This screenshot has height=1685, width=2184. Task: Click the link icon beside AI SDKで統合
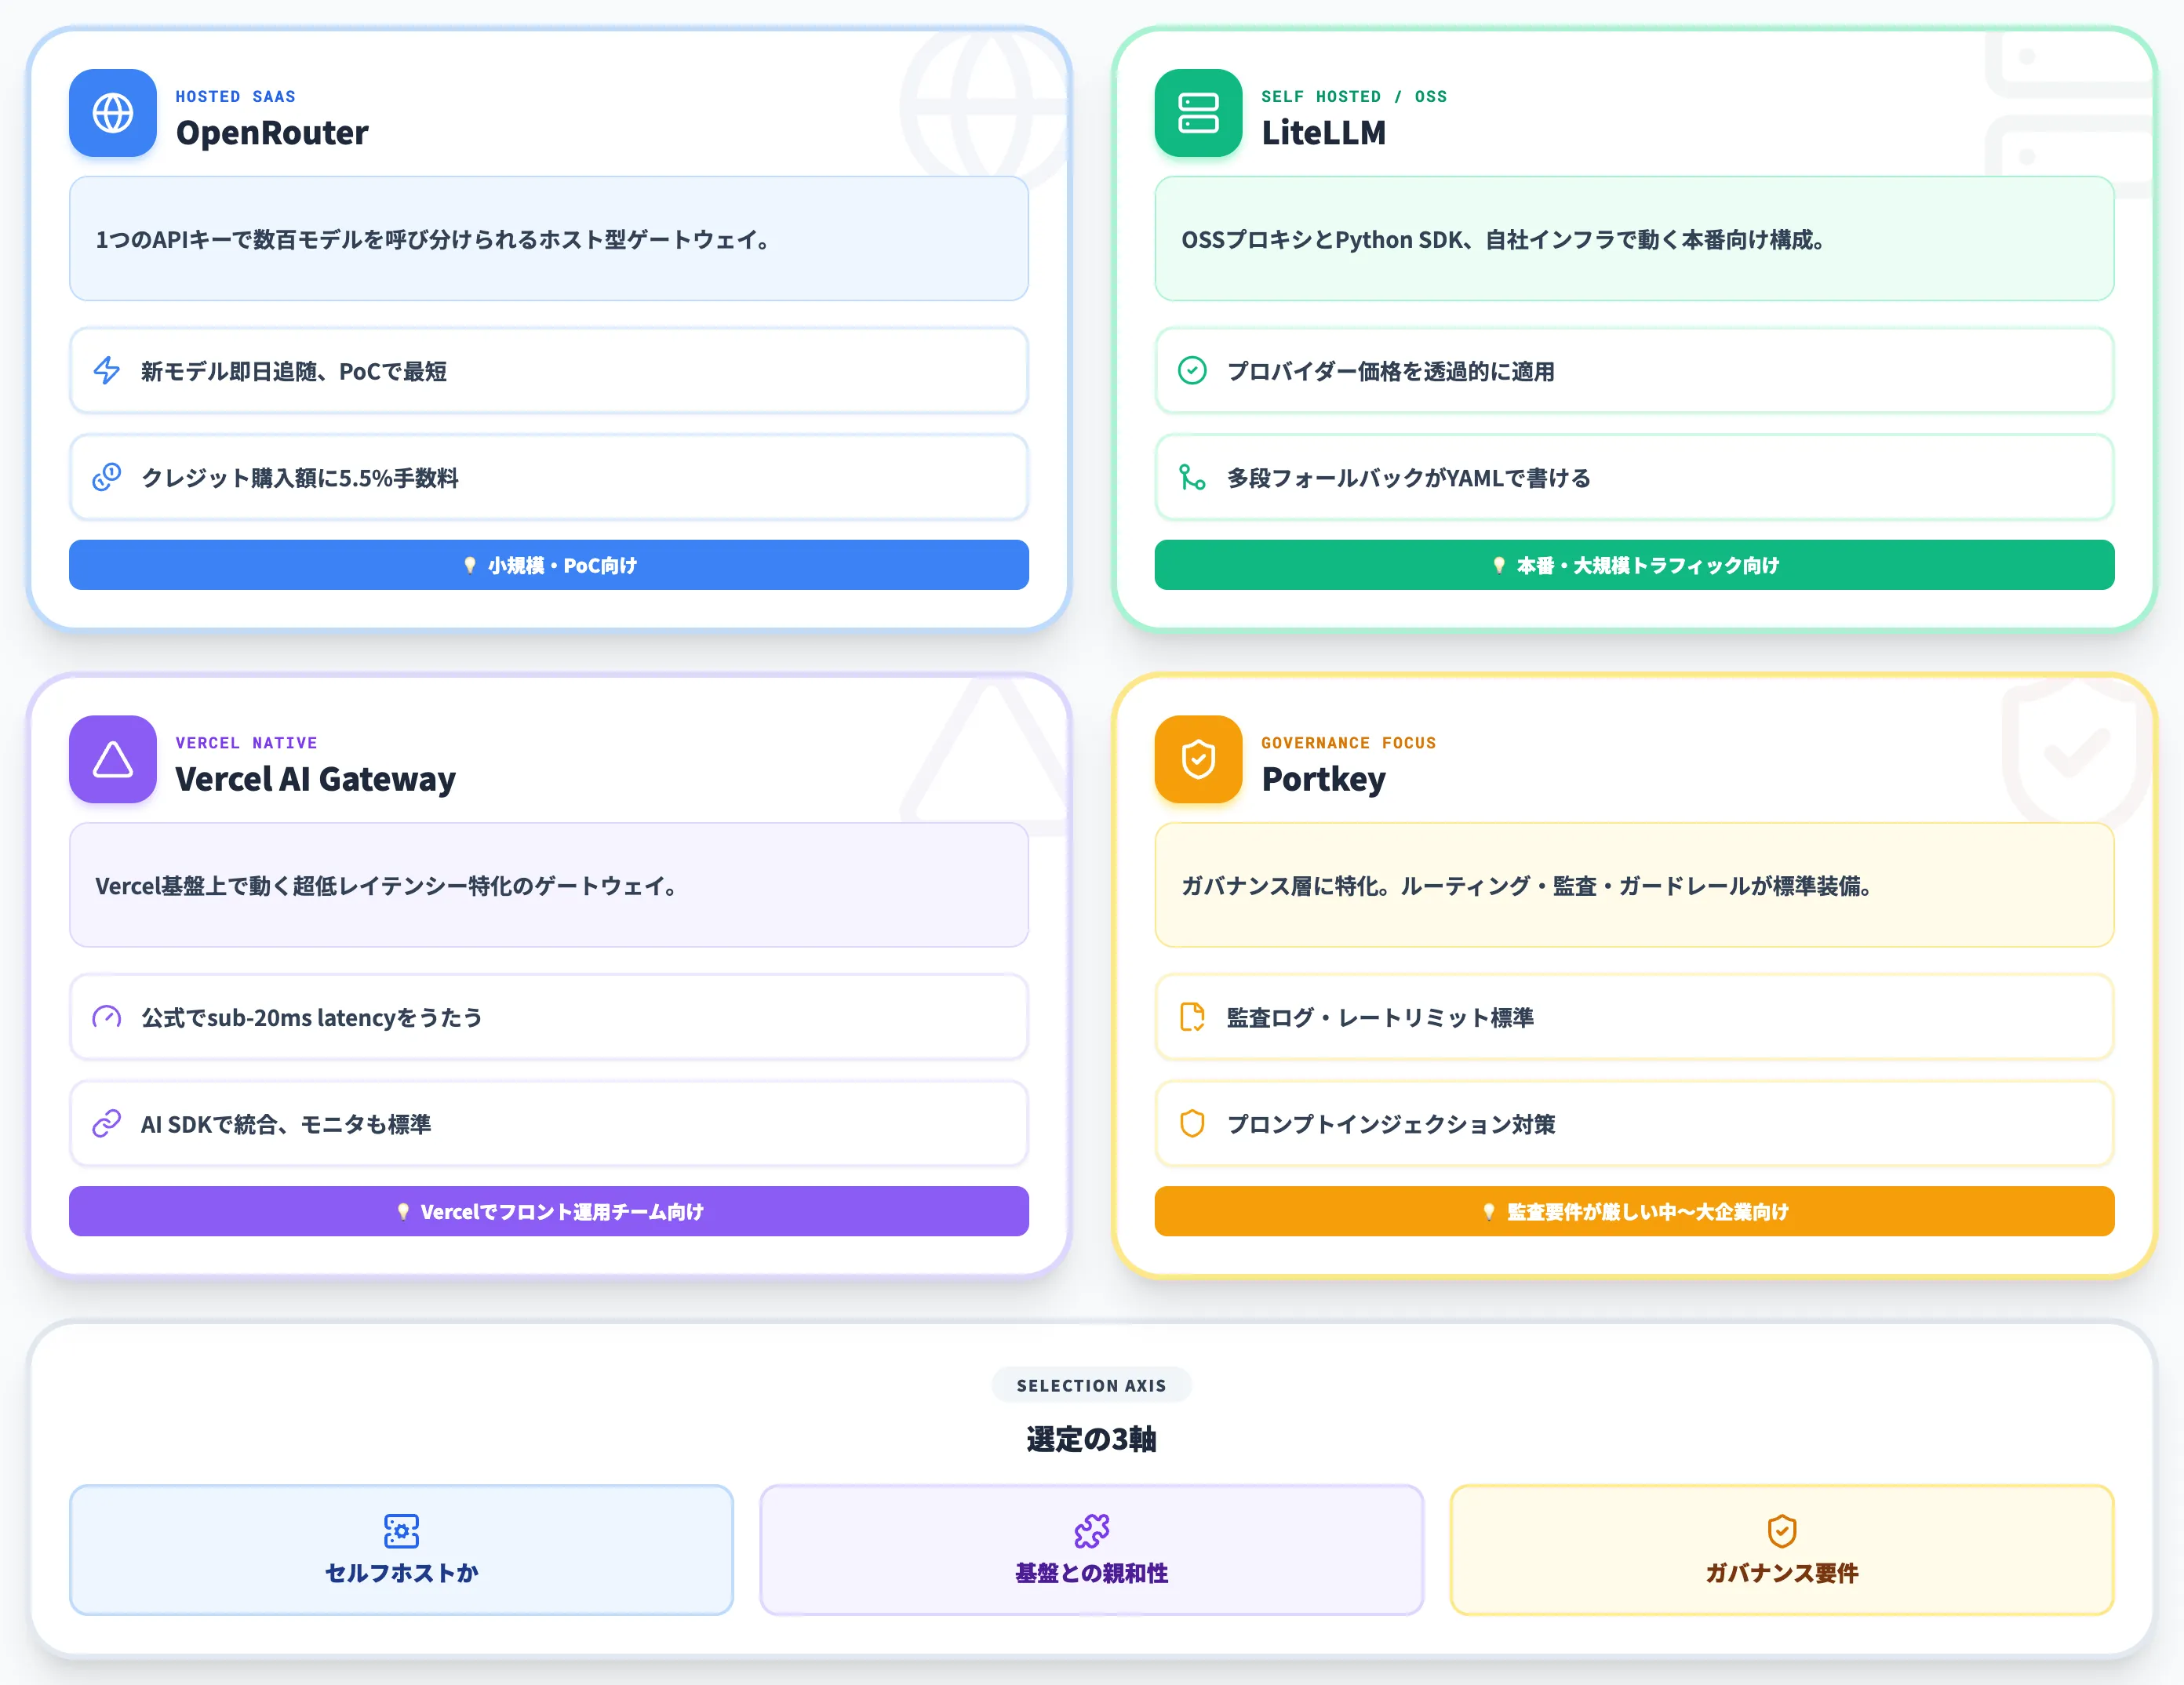tap(107, 1124)
